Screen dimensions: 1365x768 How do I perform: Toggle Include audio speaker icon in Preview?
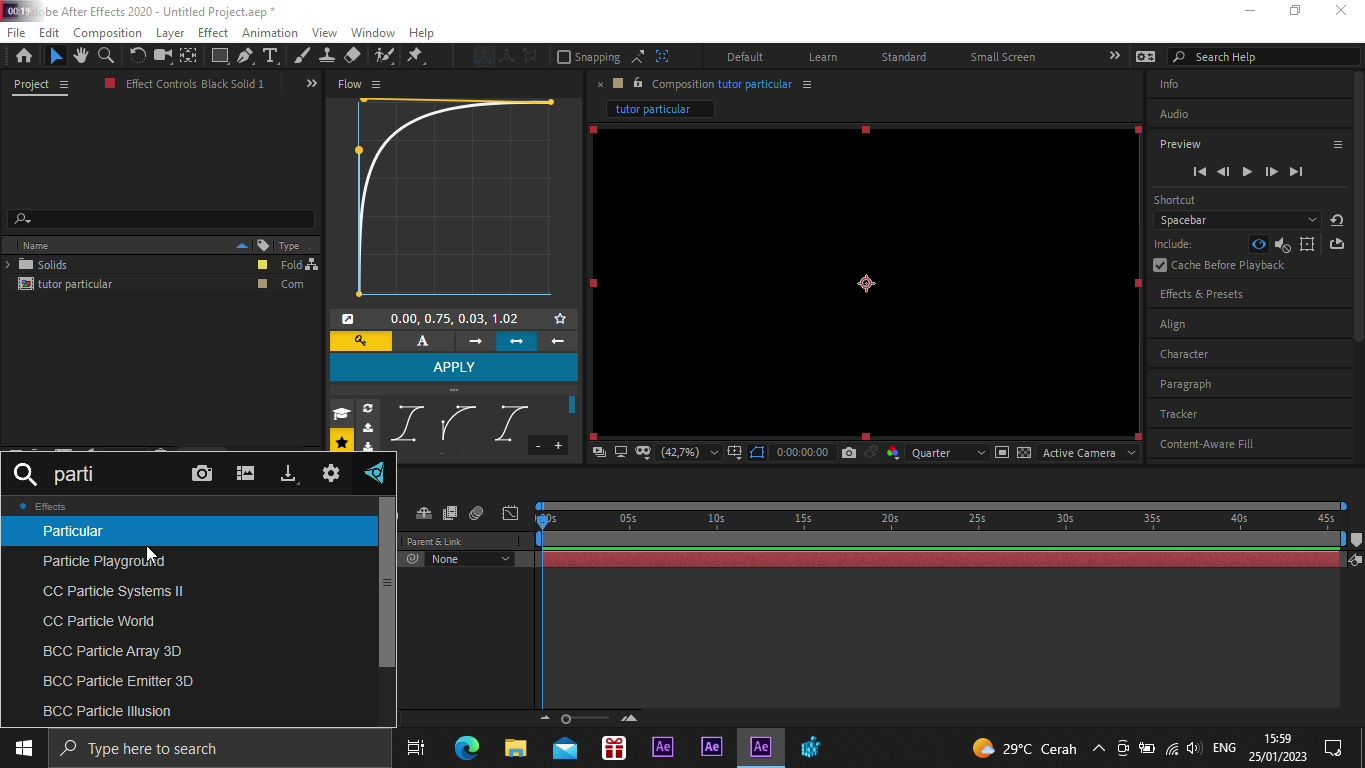point(1283,244)
